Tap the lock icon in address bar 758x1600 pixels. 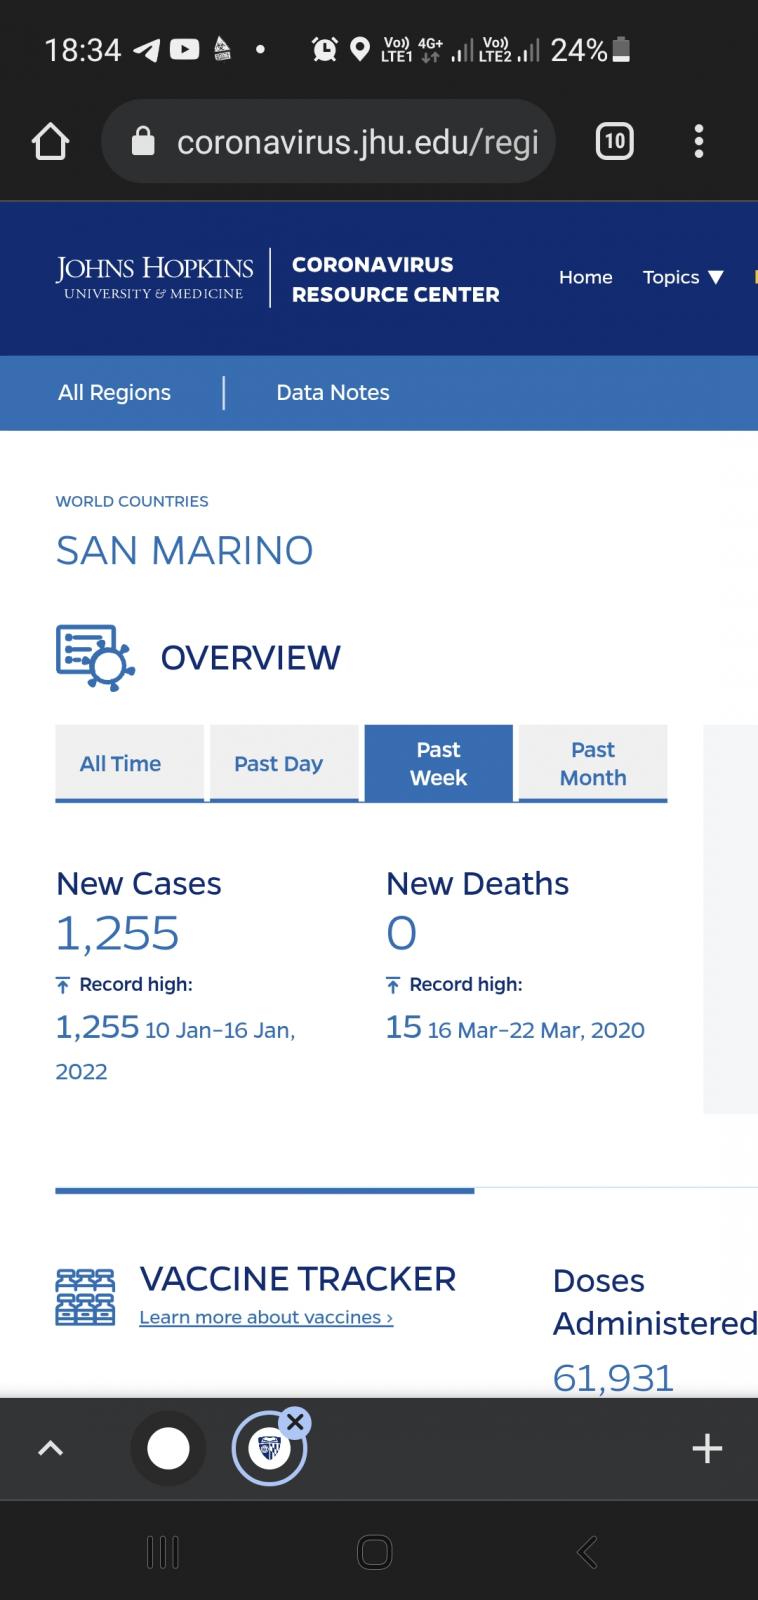point(143,141)
